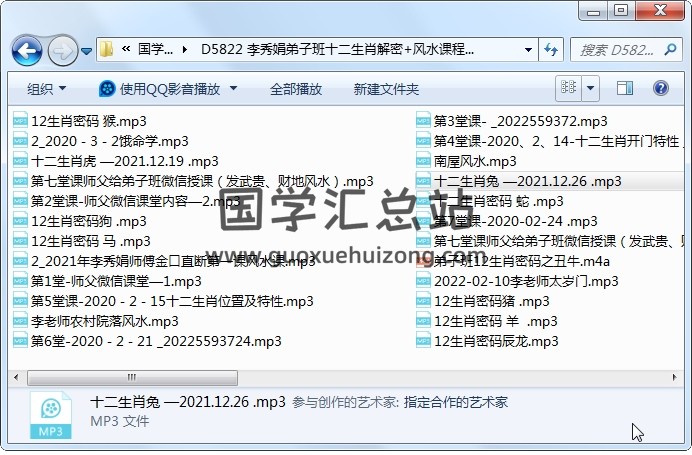Select file 12生肖密码猪 .mp3
Viewport: 692px width, 455px height.
pos(492,301)
